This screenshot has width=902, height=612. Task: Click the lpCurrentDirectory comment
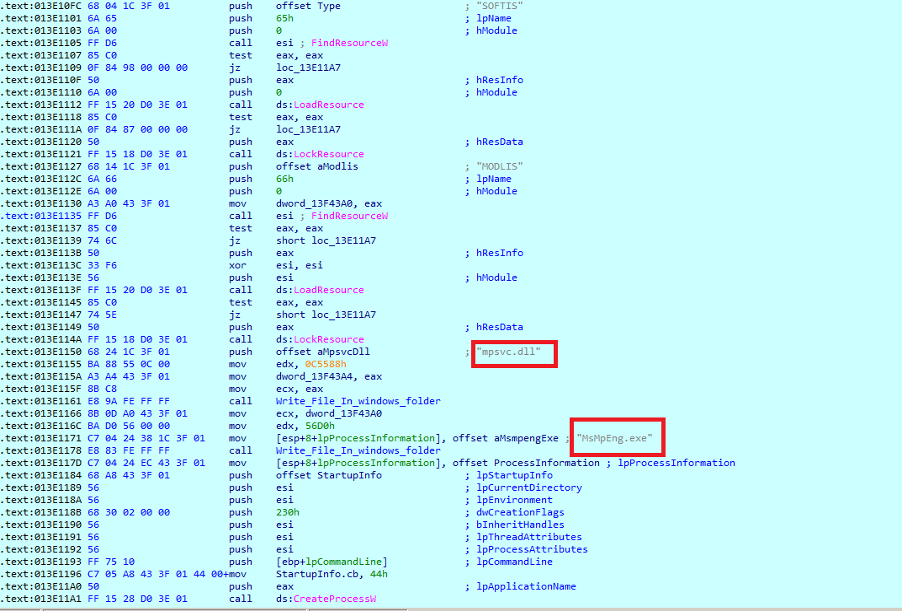pos(529,488)
